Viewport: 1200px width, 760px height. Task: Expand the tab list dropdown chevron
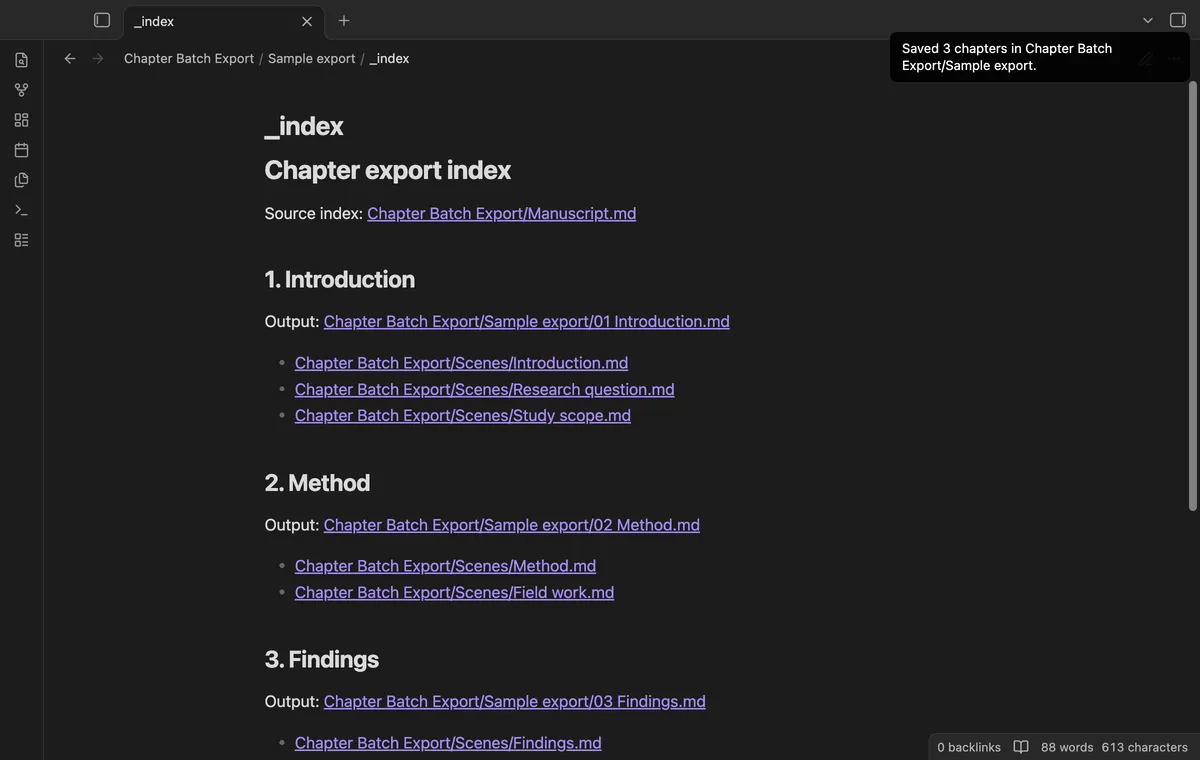[x=1148, y=20]
